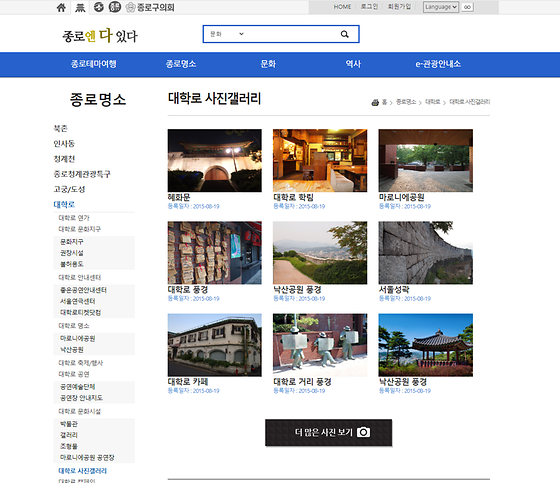This screenshot has width=560, height=483.
Task: Open 대학로 안내센터 submenu item
Action: [x=80, y=277]
